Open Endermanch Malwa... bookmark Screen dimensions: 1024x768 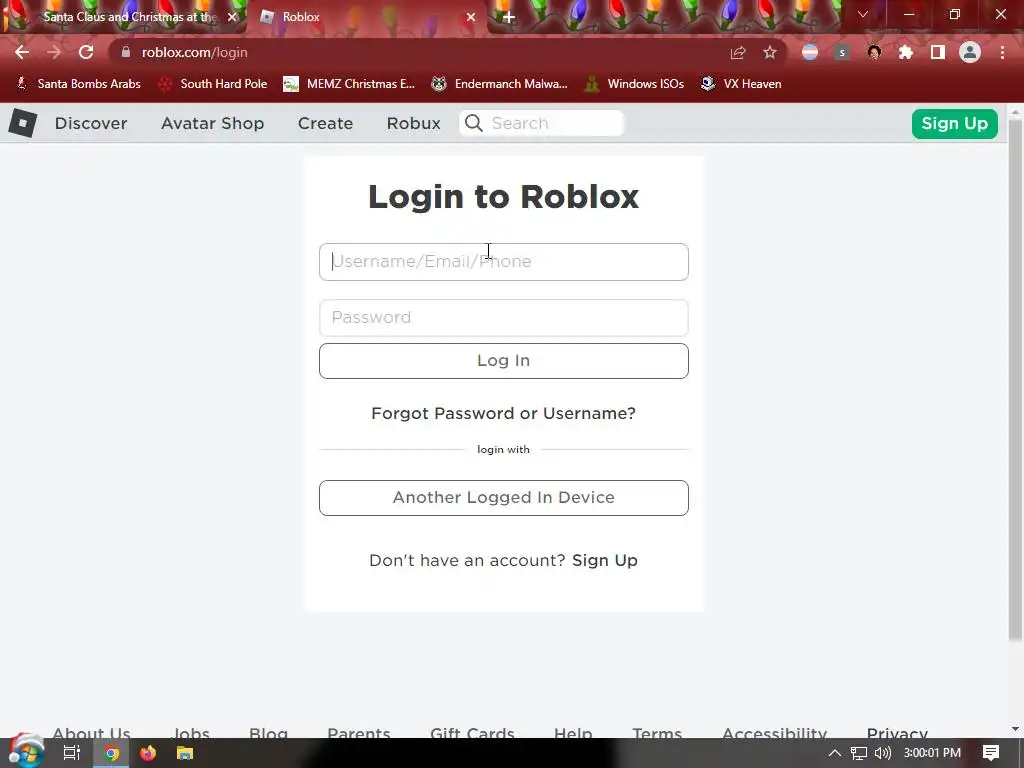pos(500,84)
